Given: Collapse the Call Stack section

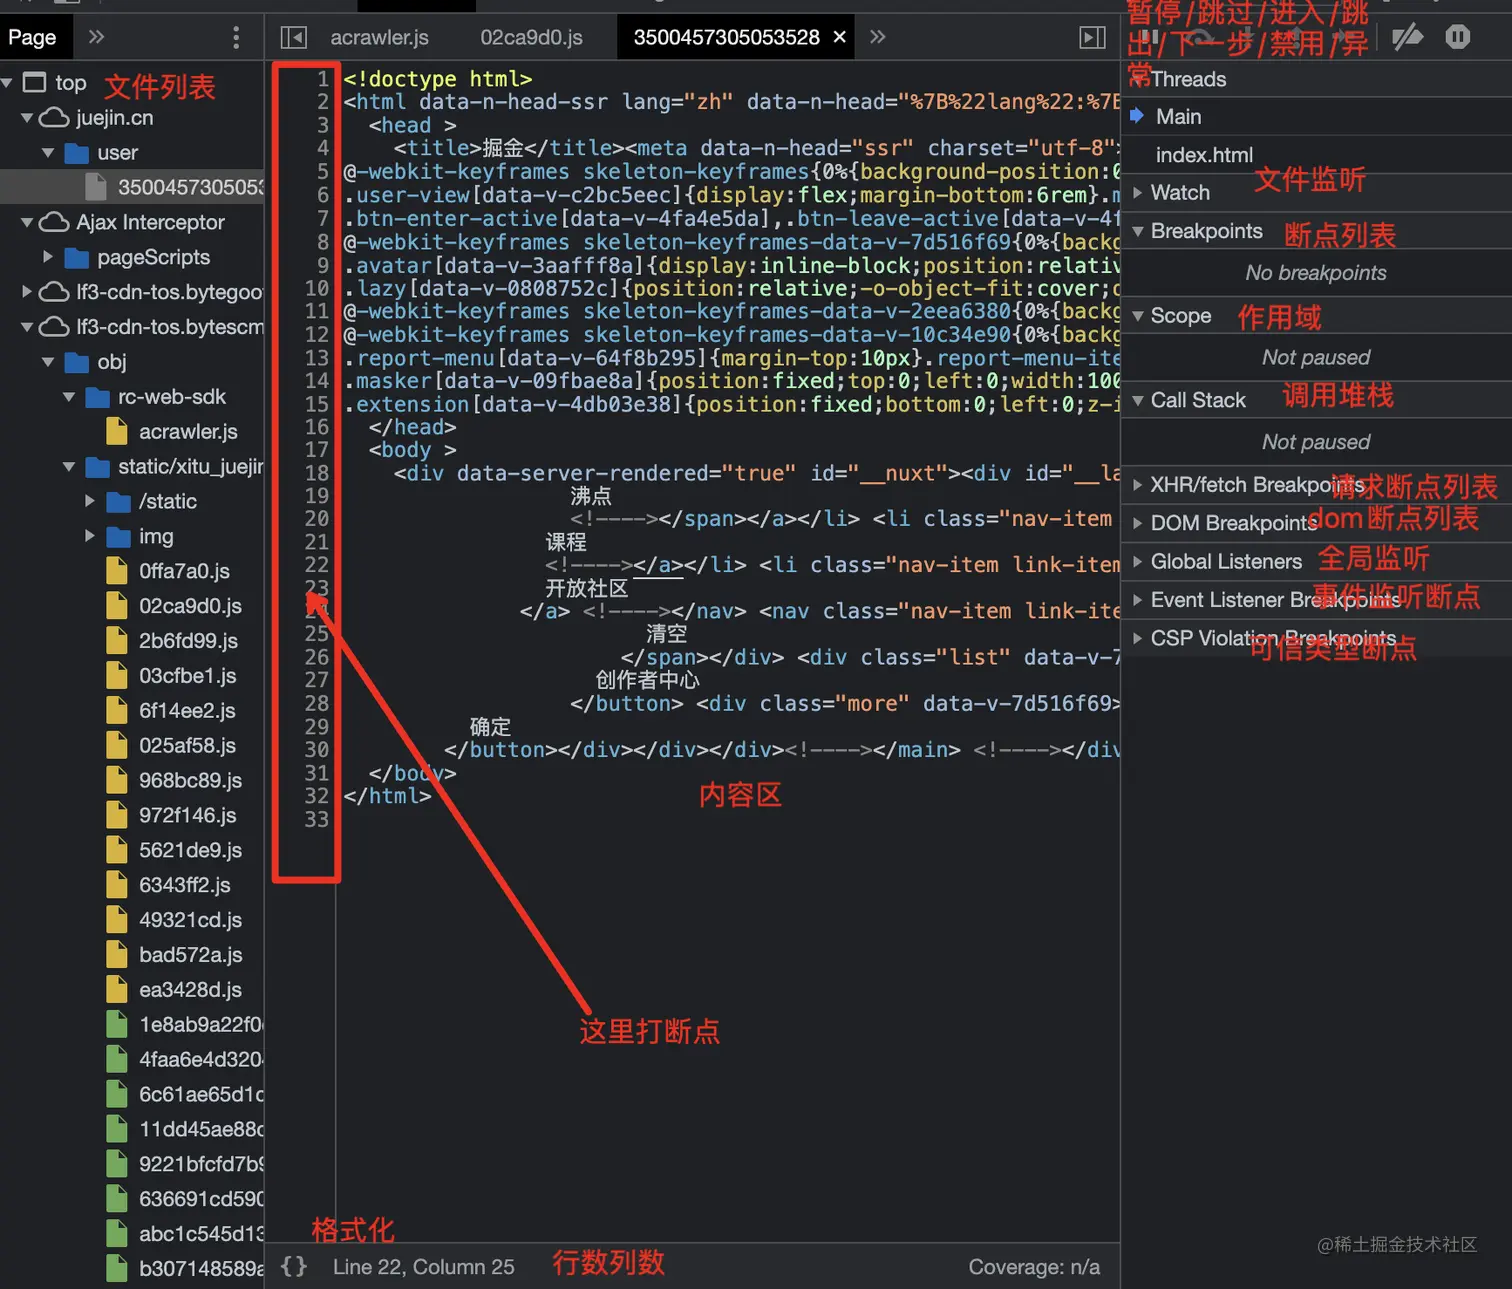Looking at the screenshot, I should click(x=1137, y=400).
